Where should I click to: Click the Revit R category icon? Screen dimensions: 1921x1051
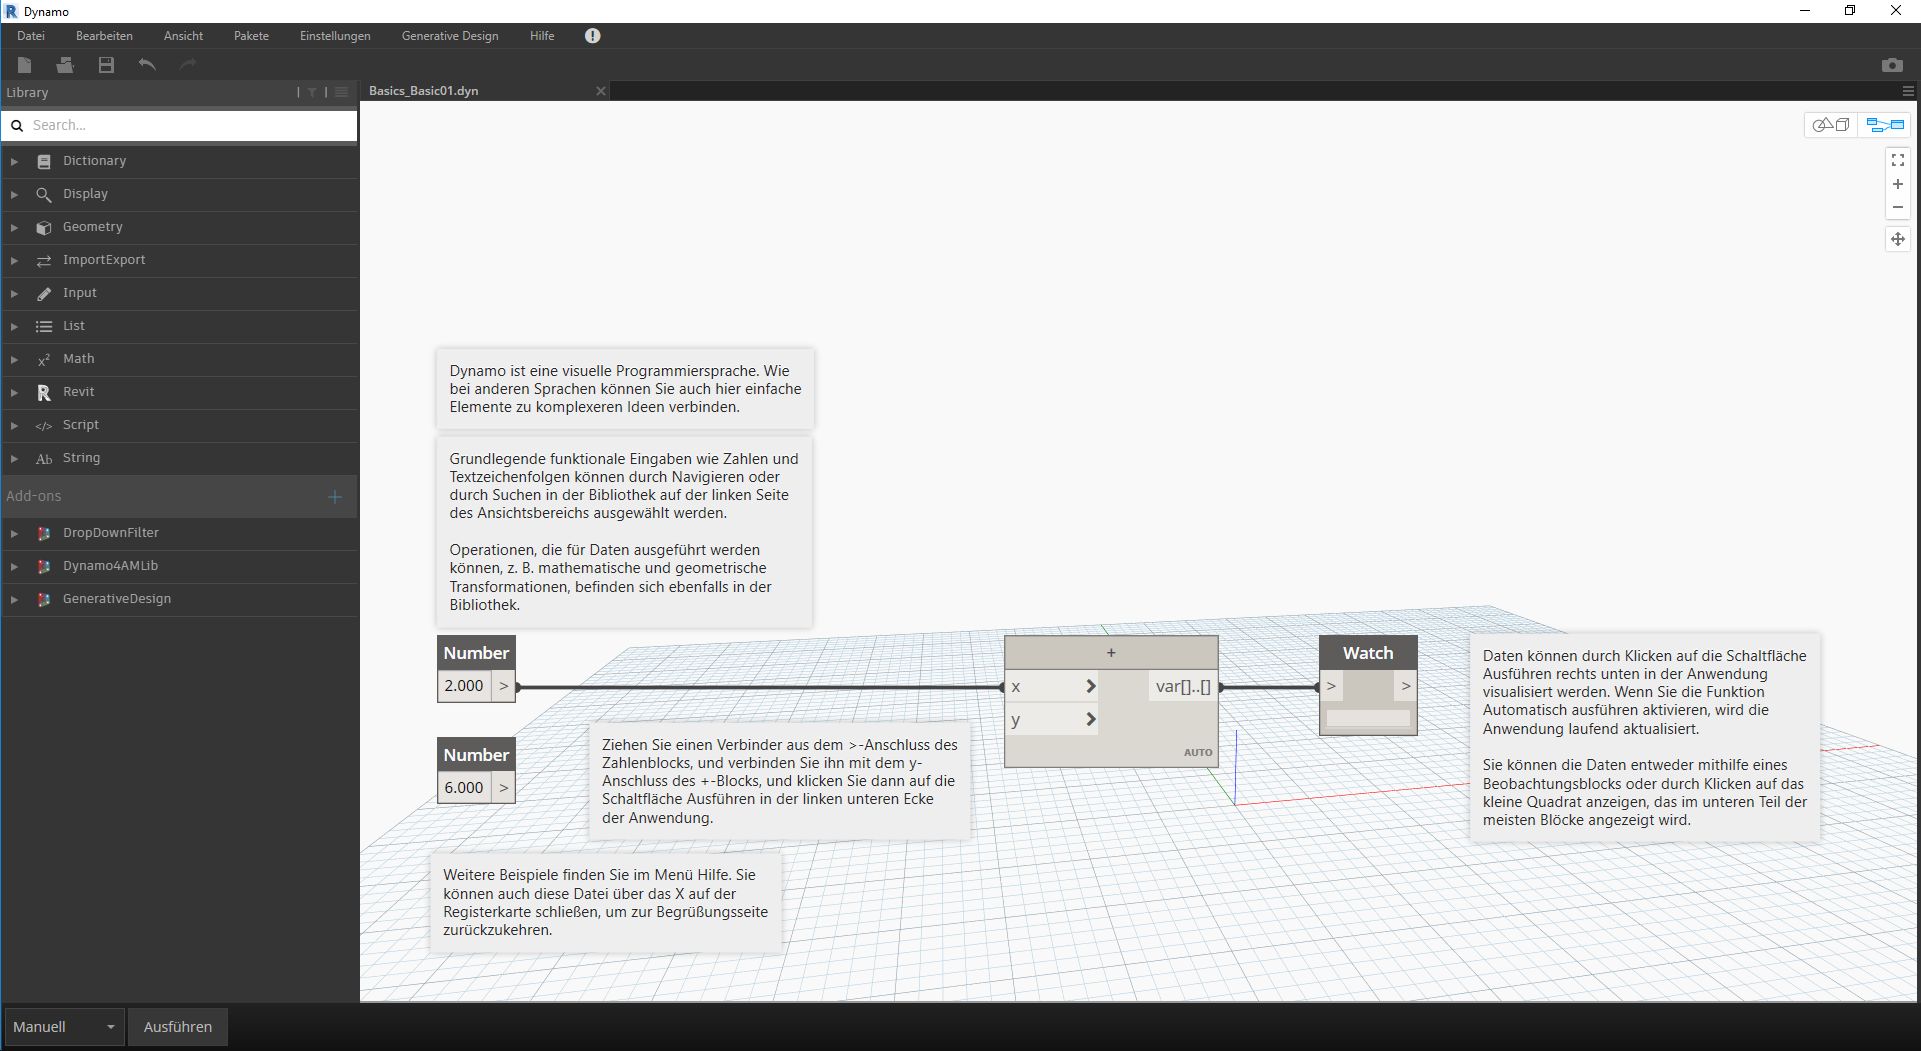coord(44,392)
